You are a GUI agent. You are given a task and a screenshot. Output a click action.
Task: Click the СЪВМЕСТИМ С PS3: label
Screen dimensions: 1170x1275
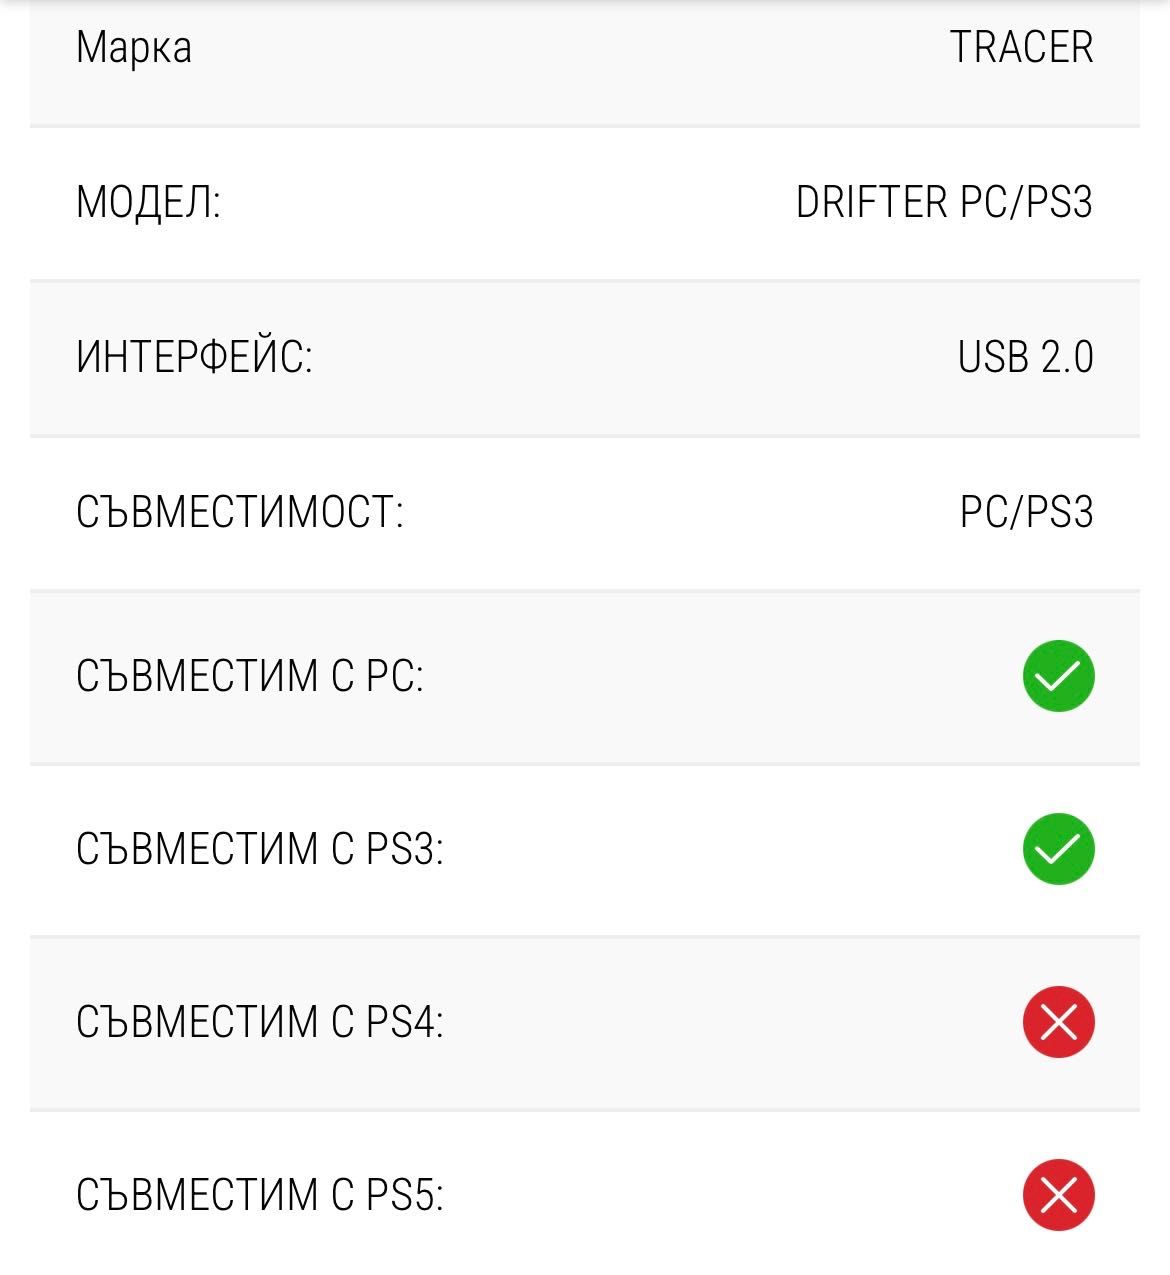[260, 849]
